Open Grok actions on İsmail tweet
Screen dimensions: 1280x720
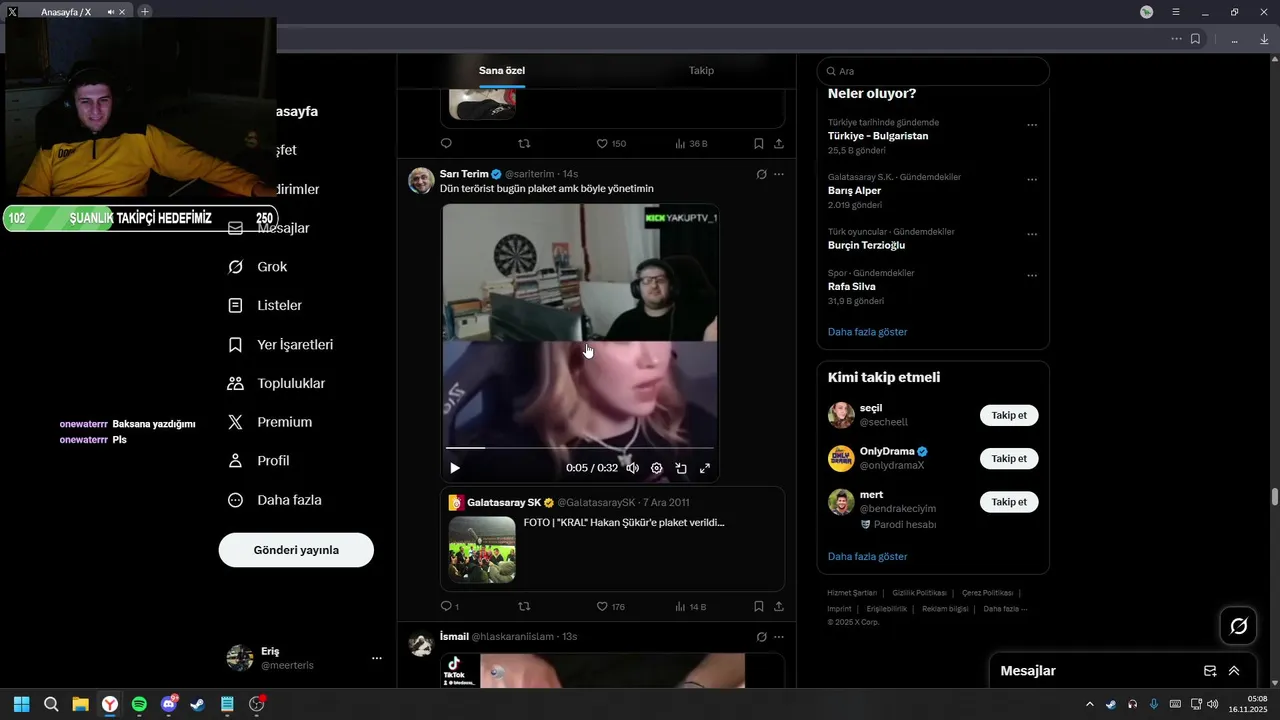pos(761,637)
